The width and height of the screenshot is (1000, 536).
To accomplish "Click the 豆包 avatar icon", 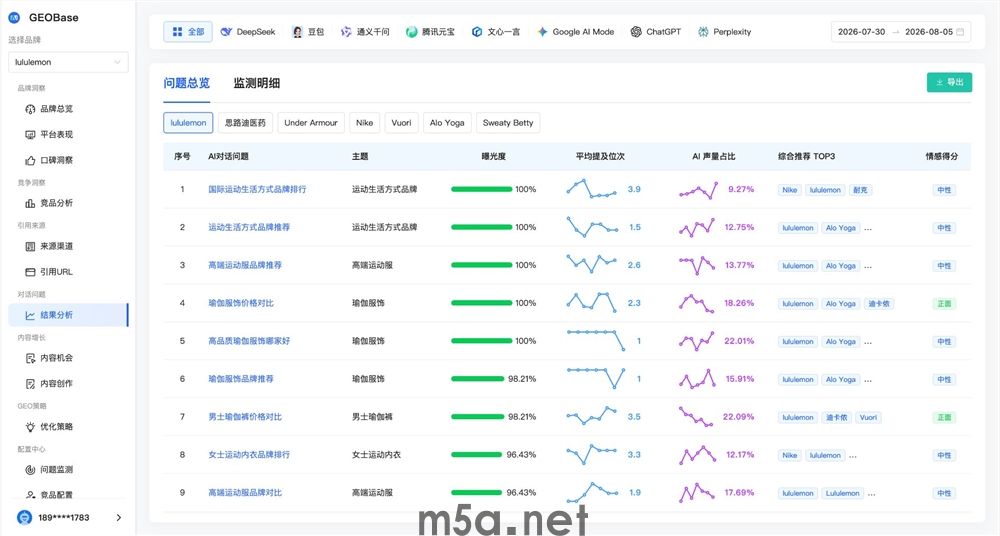I will (297, 32).
